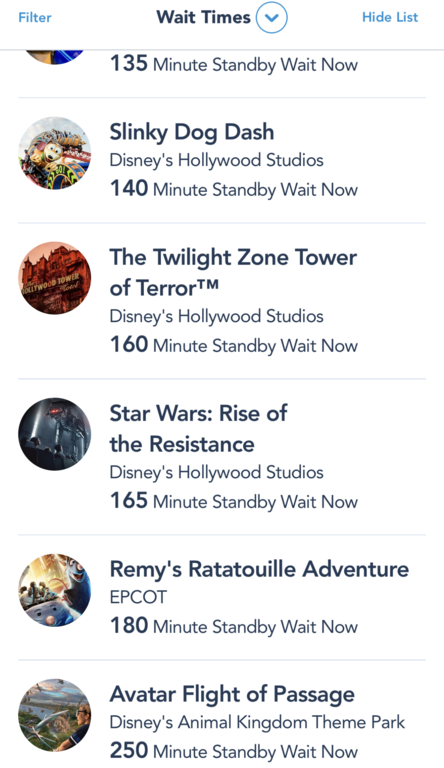This screenshot has width=444, height=768.
Task: Open the Filter options
Action: coord(35,18)
